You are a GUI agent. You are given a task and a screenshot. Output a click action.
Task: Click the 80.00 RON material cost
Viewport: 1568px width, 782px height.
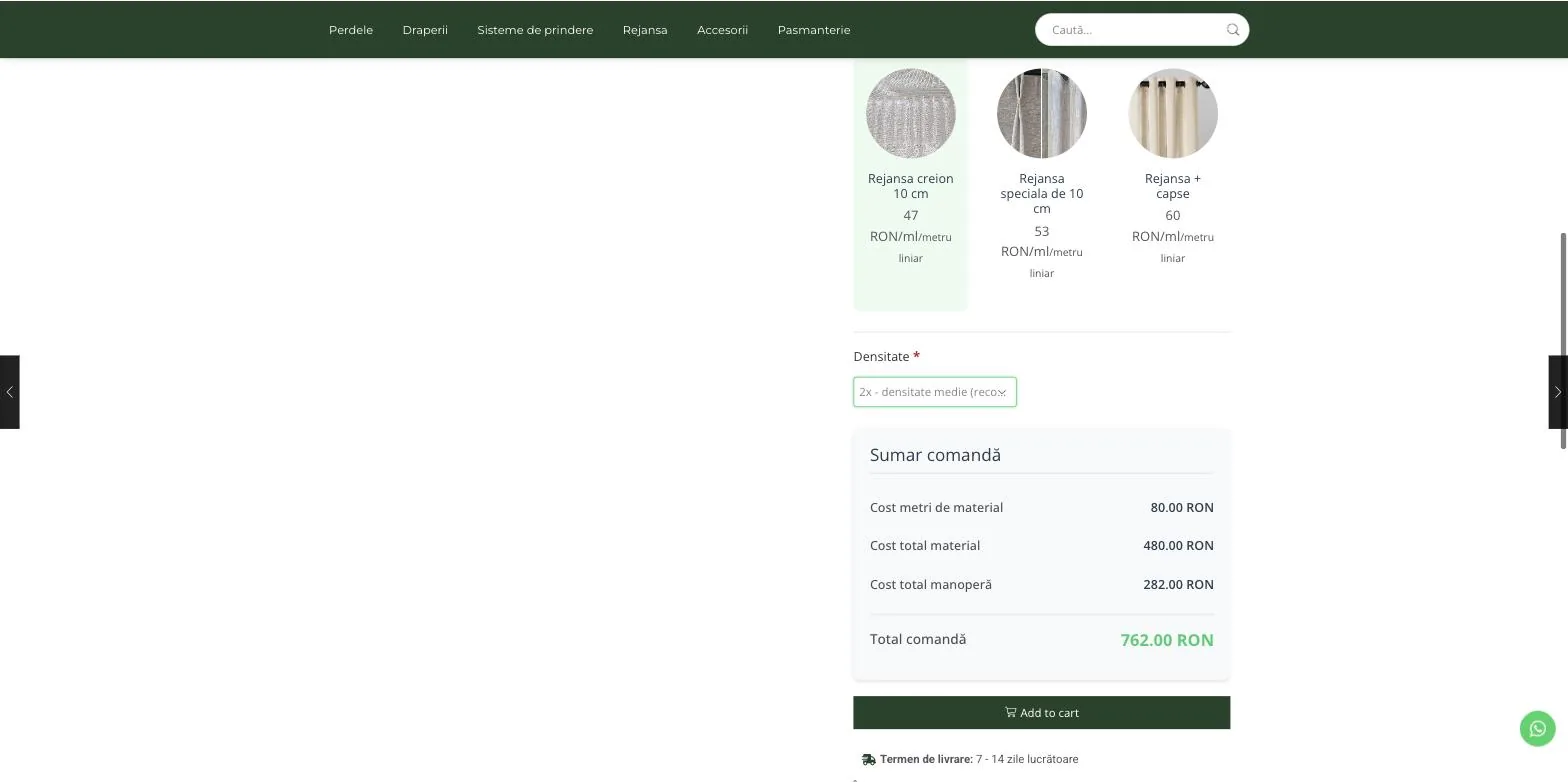tap(1182, 508)
